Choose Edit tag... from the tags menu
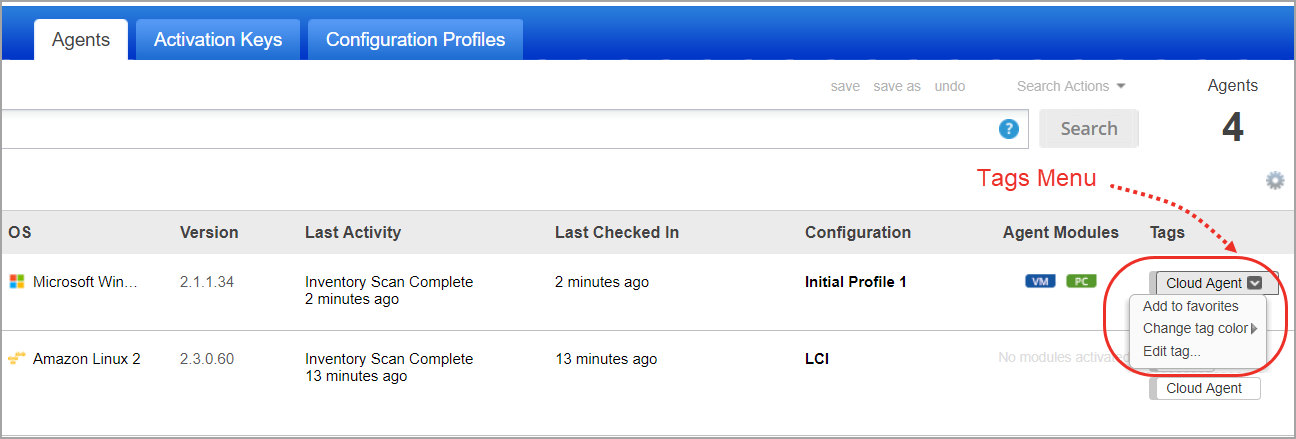This screenshot has width=1296, height=439. coord(1171,351)
